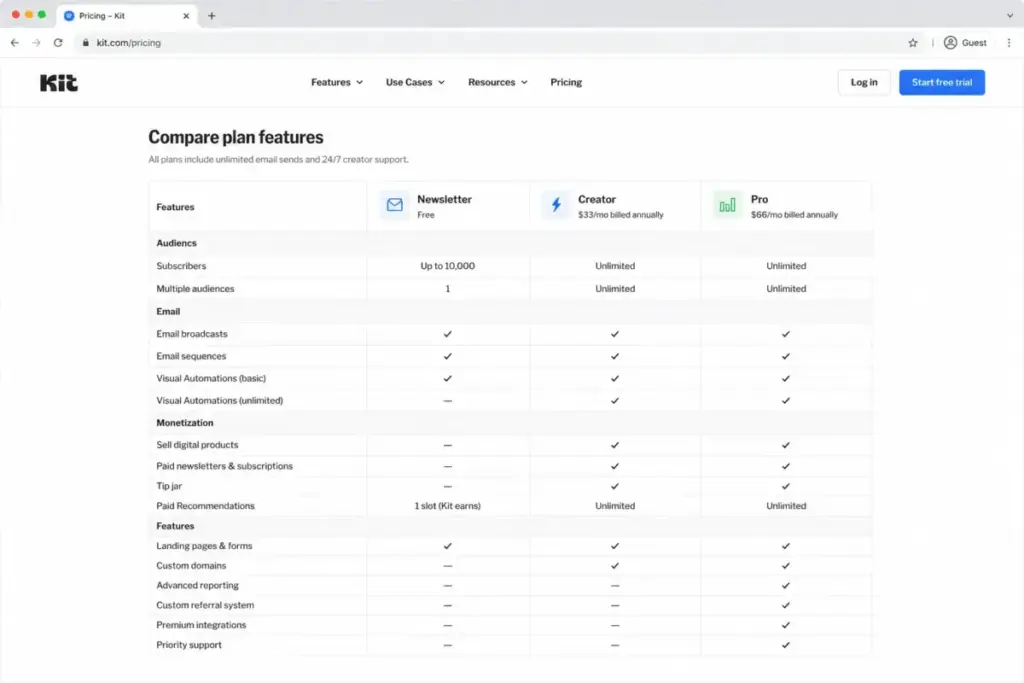The image size is (1024, 683).
Task: Click the Priority support label
Action: [189, 644]
